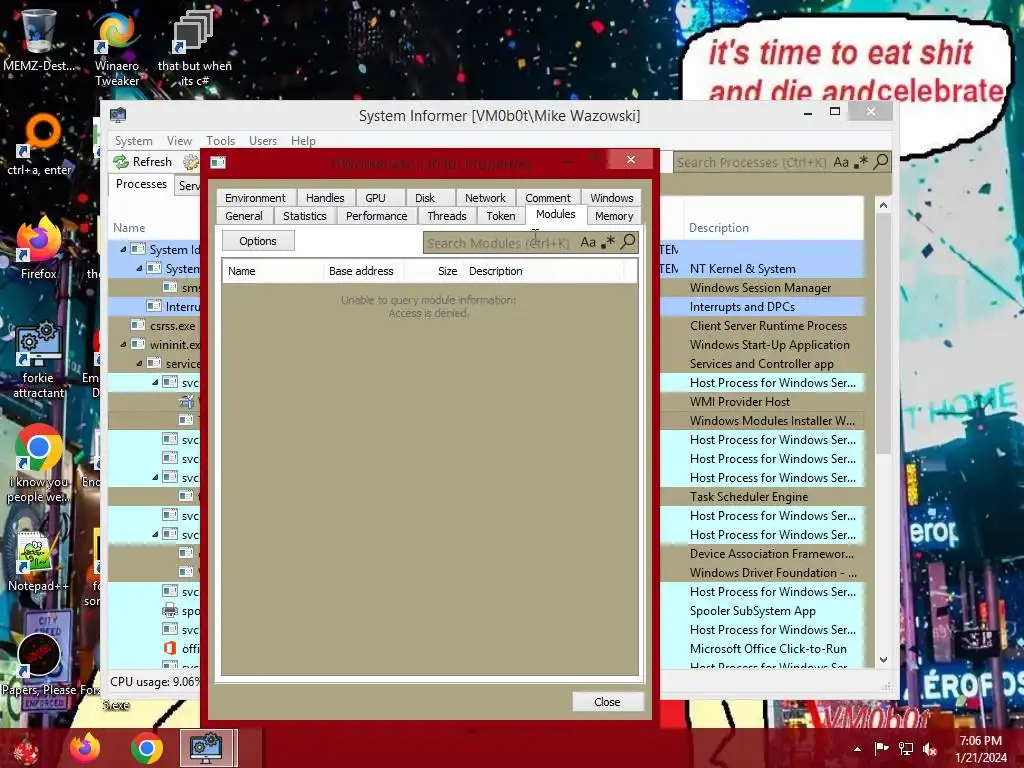Open the Help menu
The height and width of the screenshot is (768, 1024).
tap(303, 140)
